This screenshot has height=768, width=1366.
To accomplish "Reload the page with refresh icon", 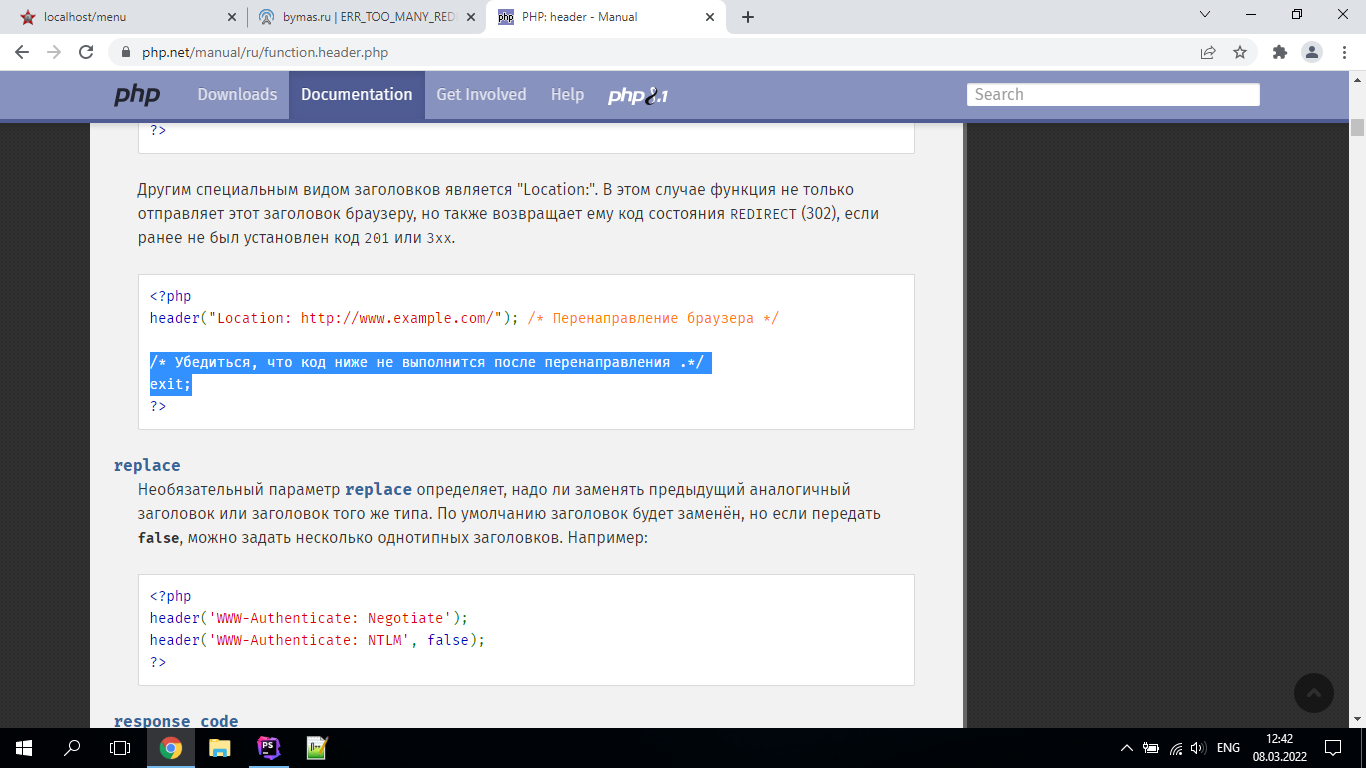I will 86,52.
